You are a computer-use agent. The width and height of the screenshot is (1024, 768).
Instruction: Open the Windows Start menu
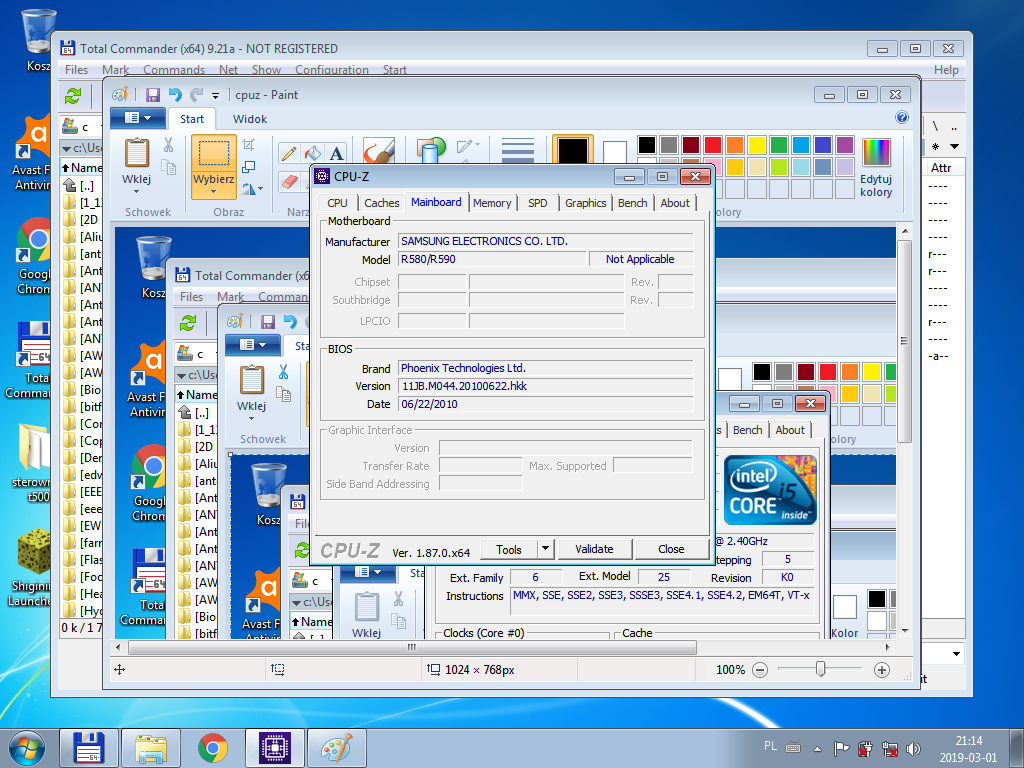coord(26,748)
